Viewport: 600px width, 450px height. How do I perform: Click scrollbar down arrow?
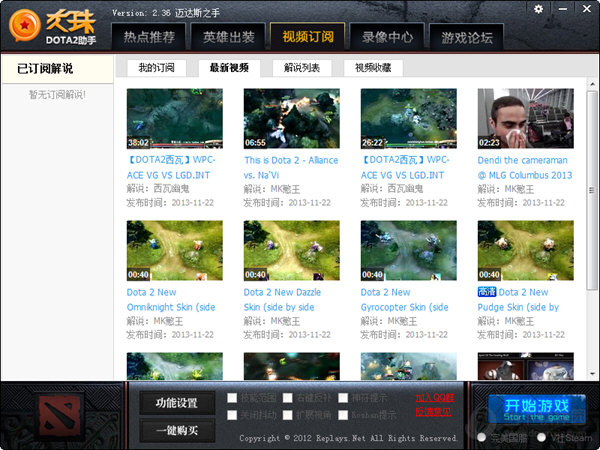[x=592, y=374]
